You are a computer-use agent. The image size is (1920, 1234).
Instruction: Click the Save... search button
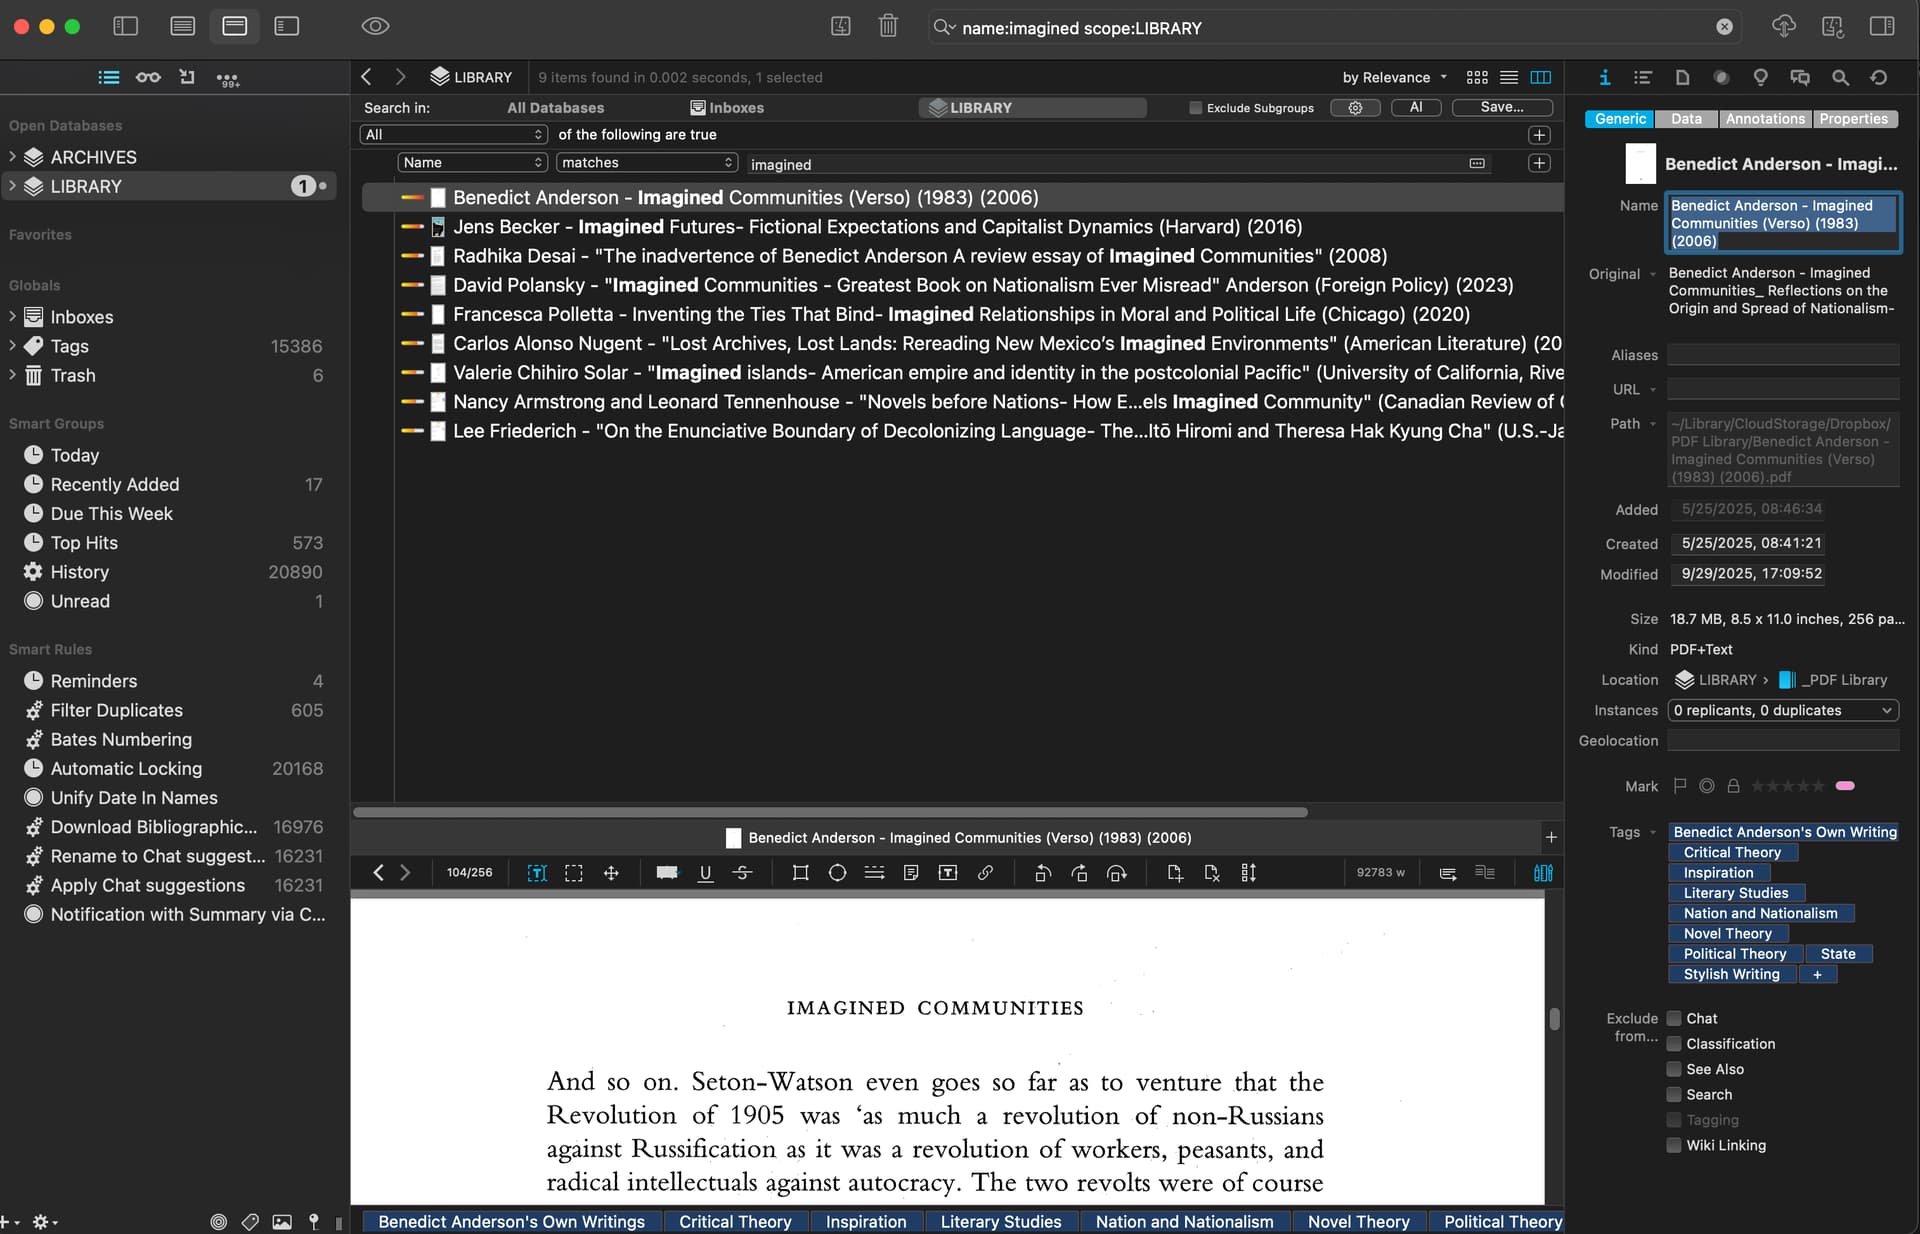coord(1501,108)
